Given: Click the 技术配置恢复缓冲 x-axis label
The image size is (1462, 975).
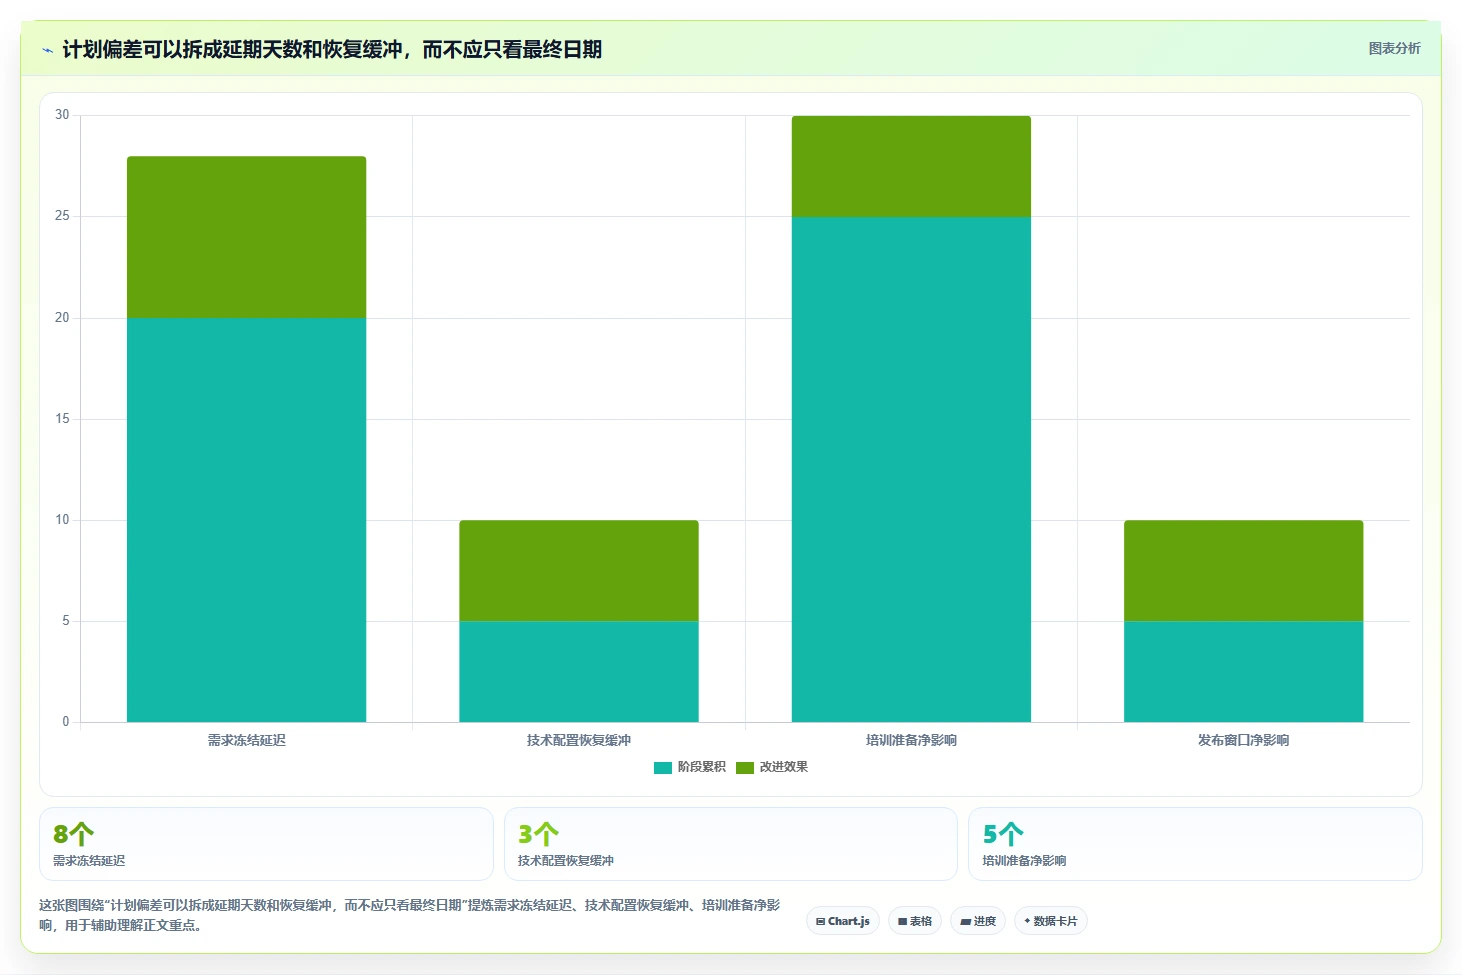Looking at the screenshot, I should [x=579, y=740].
